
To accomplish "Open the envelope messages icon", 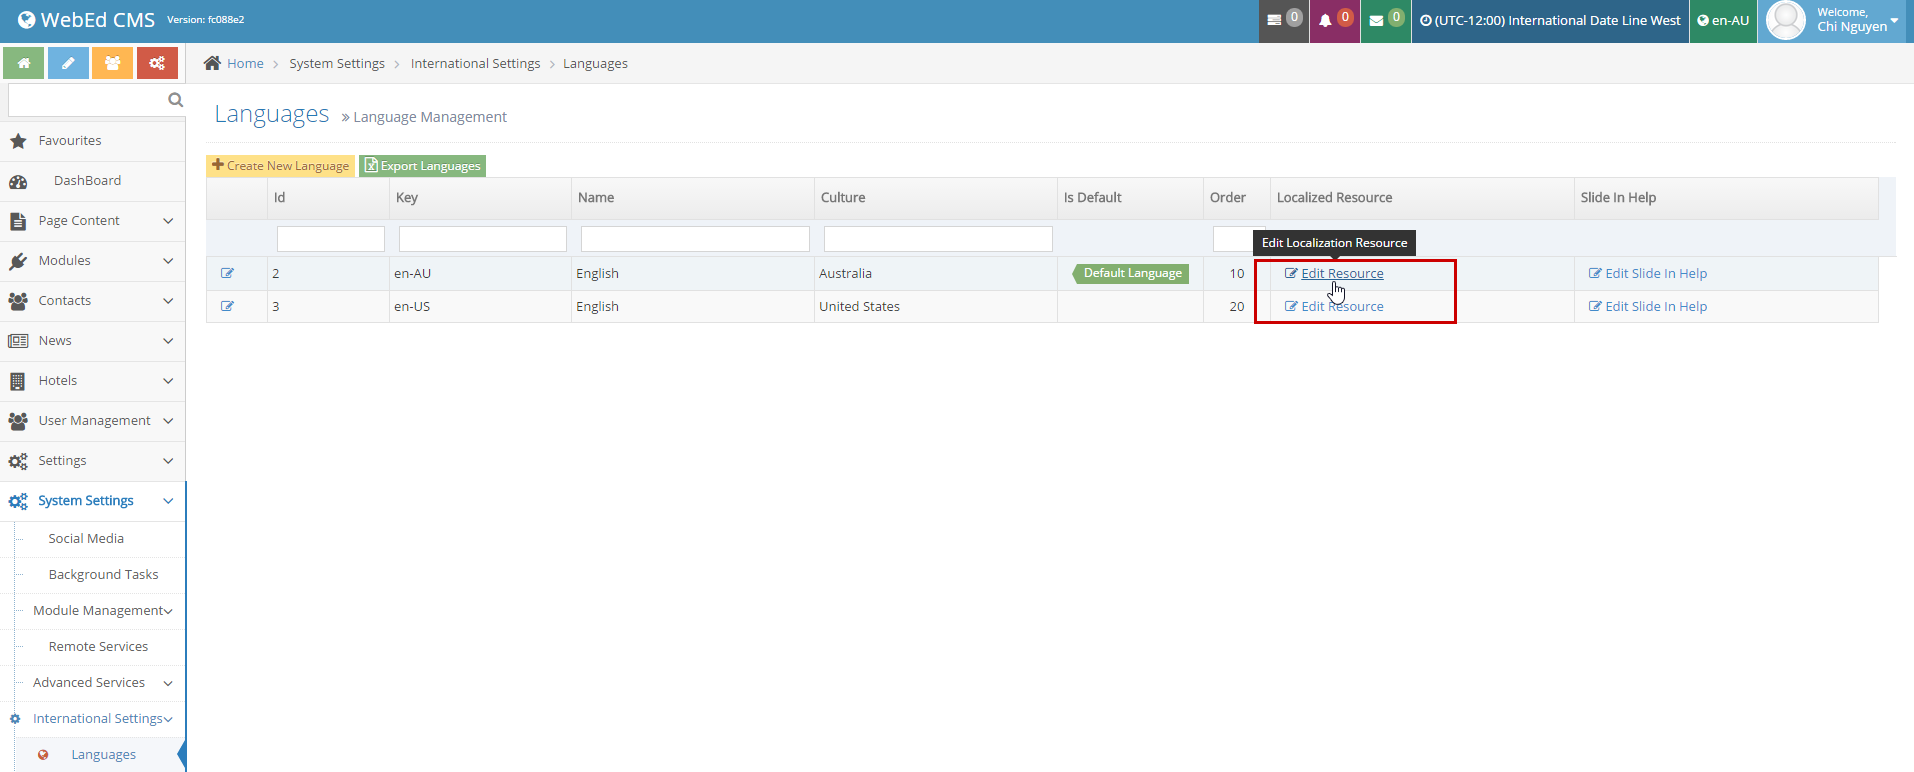I will (1385, 21).
